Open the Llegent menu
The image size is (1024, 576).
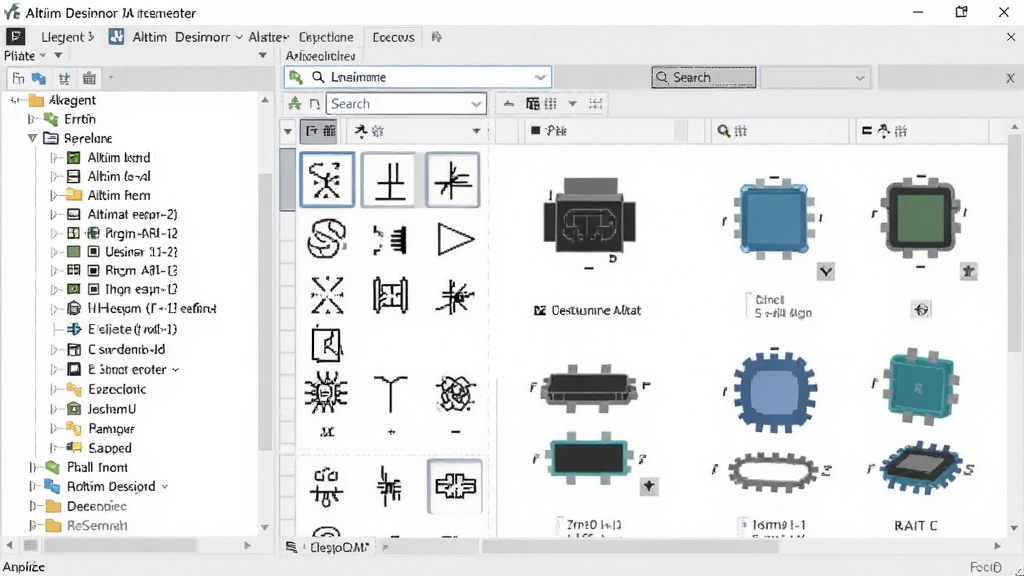pyautogui.click(x=67, y=37)
